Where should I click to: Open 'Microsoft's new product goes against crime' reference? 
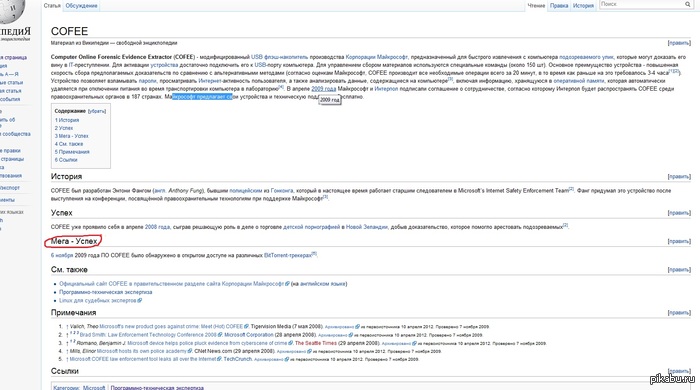(x=171, y=327)
